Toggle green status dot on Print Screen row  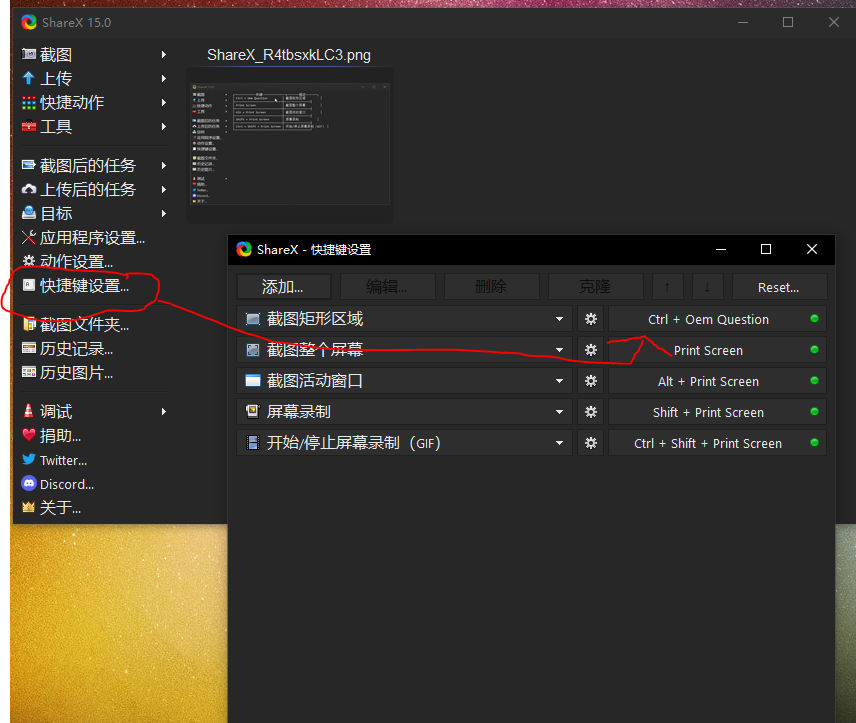(815, 350)
